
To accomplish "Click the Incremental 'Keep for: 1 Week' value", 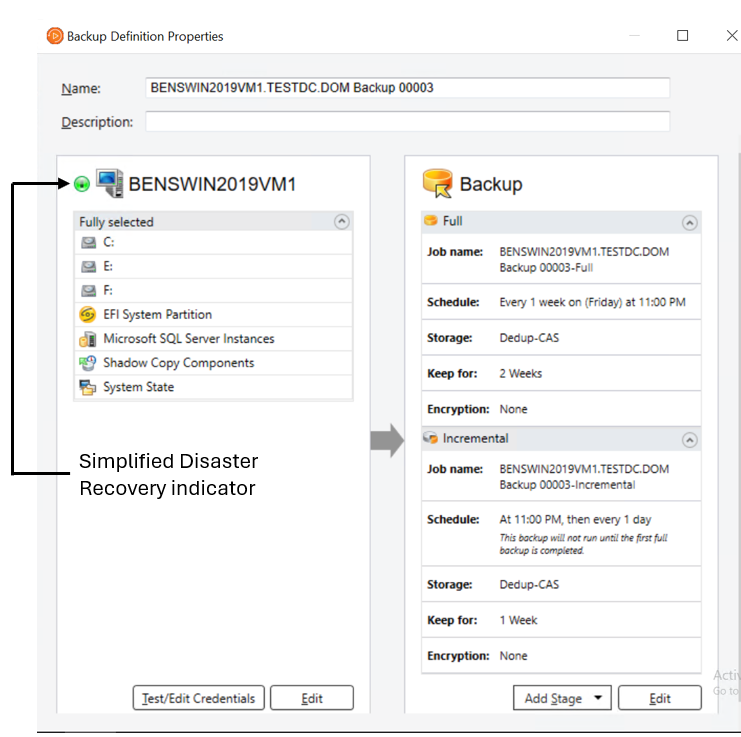I will click(518, 620).
